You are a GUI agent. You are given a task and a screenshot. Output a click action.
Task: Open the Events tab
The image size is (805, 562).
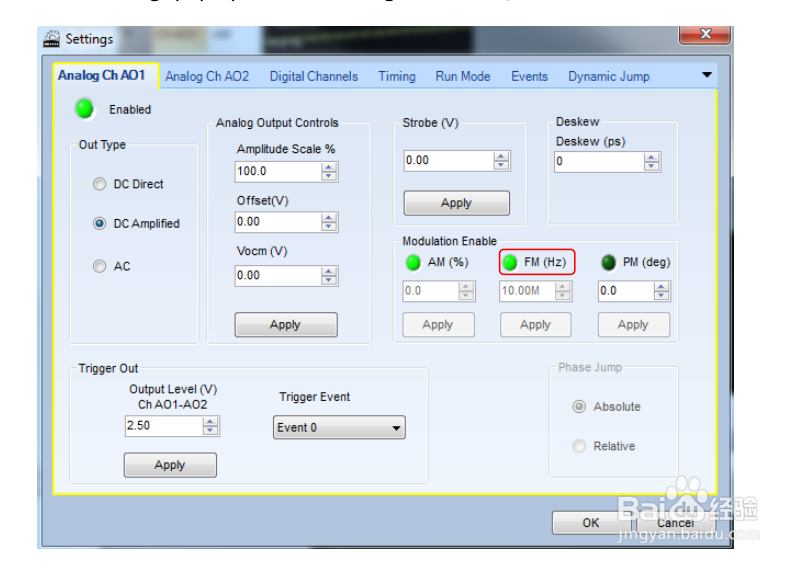(529, 76)
